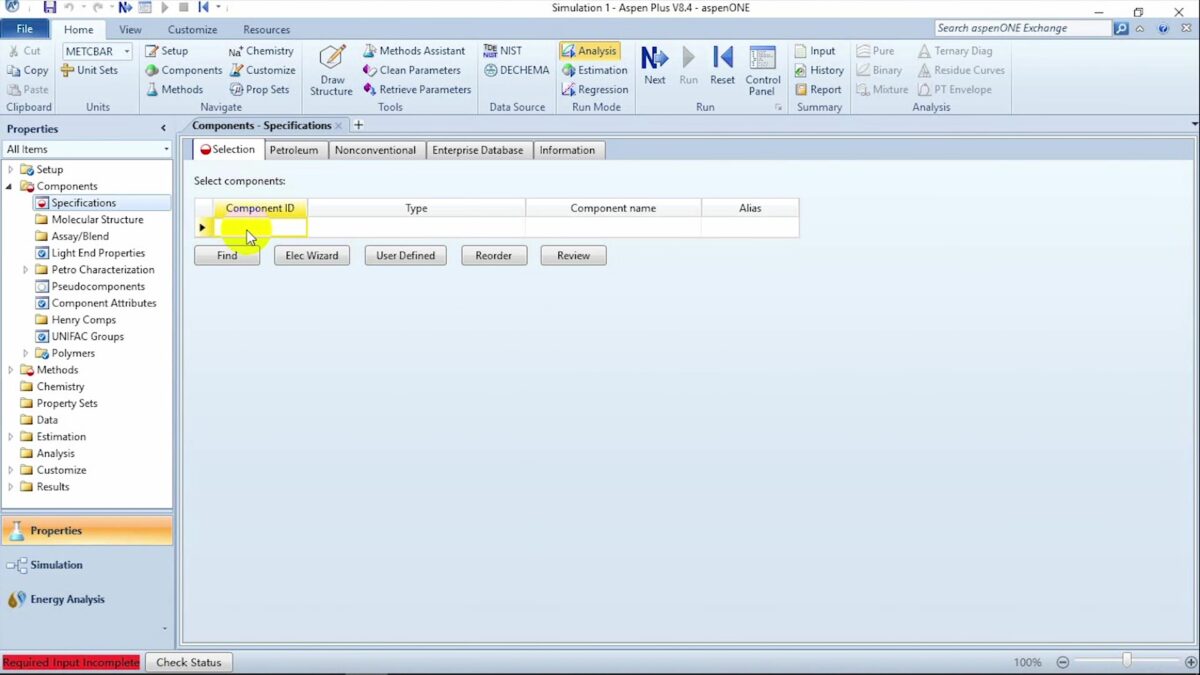Open the File menu
1200x675 pixels.
[24, 29]
